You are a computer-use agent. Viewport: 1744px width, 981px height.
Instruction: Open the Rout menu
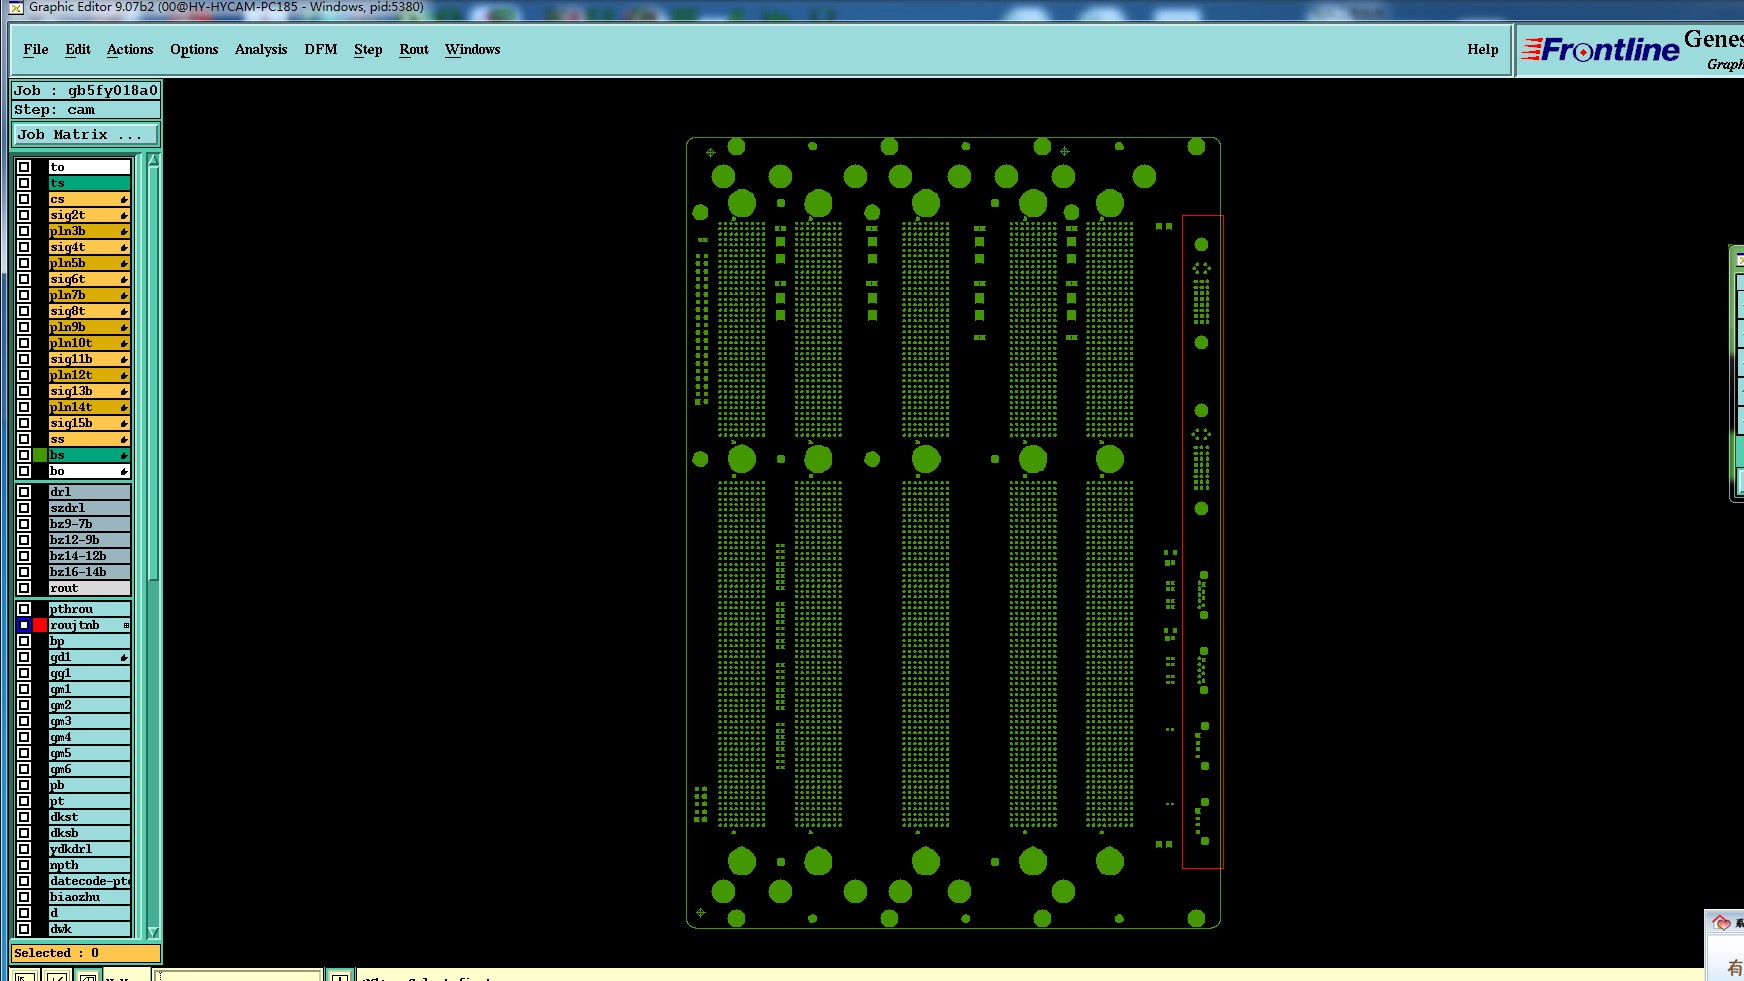coord(414,49)
